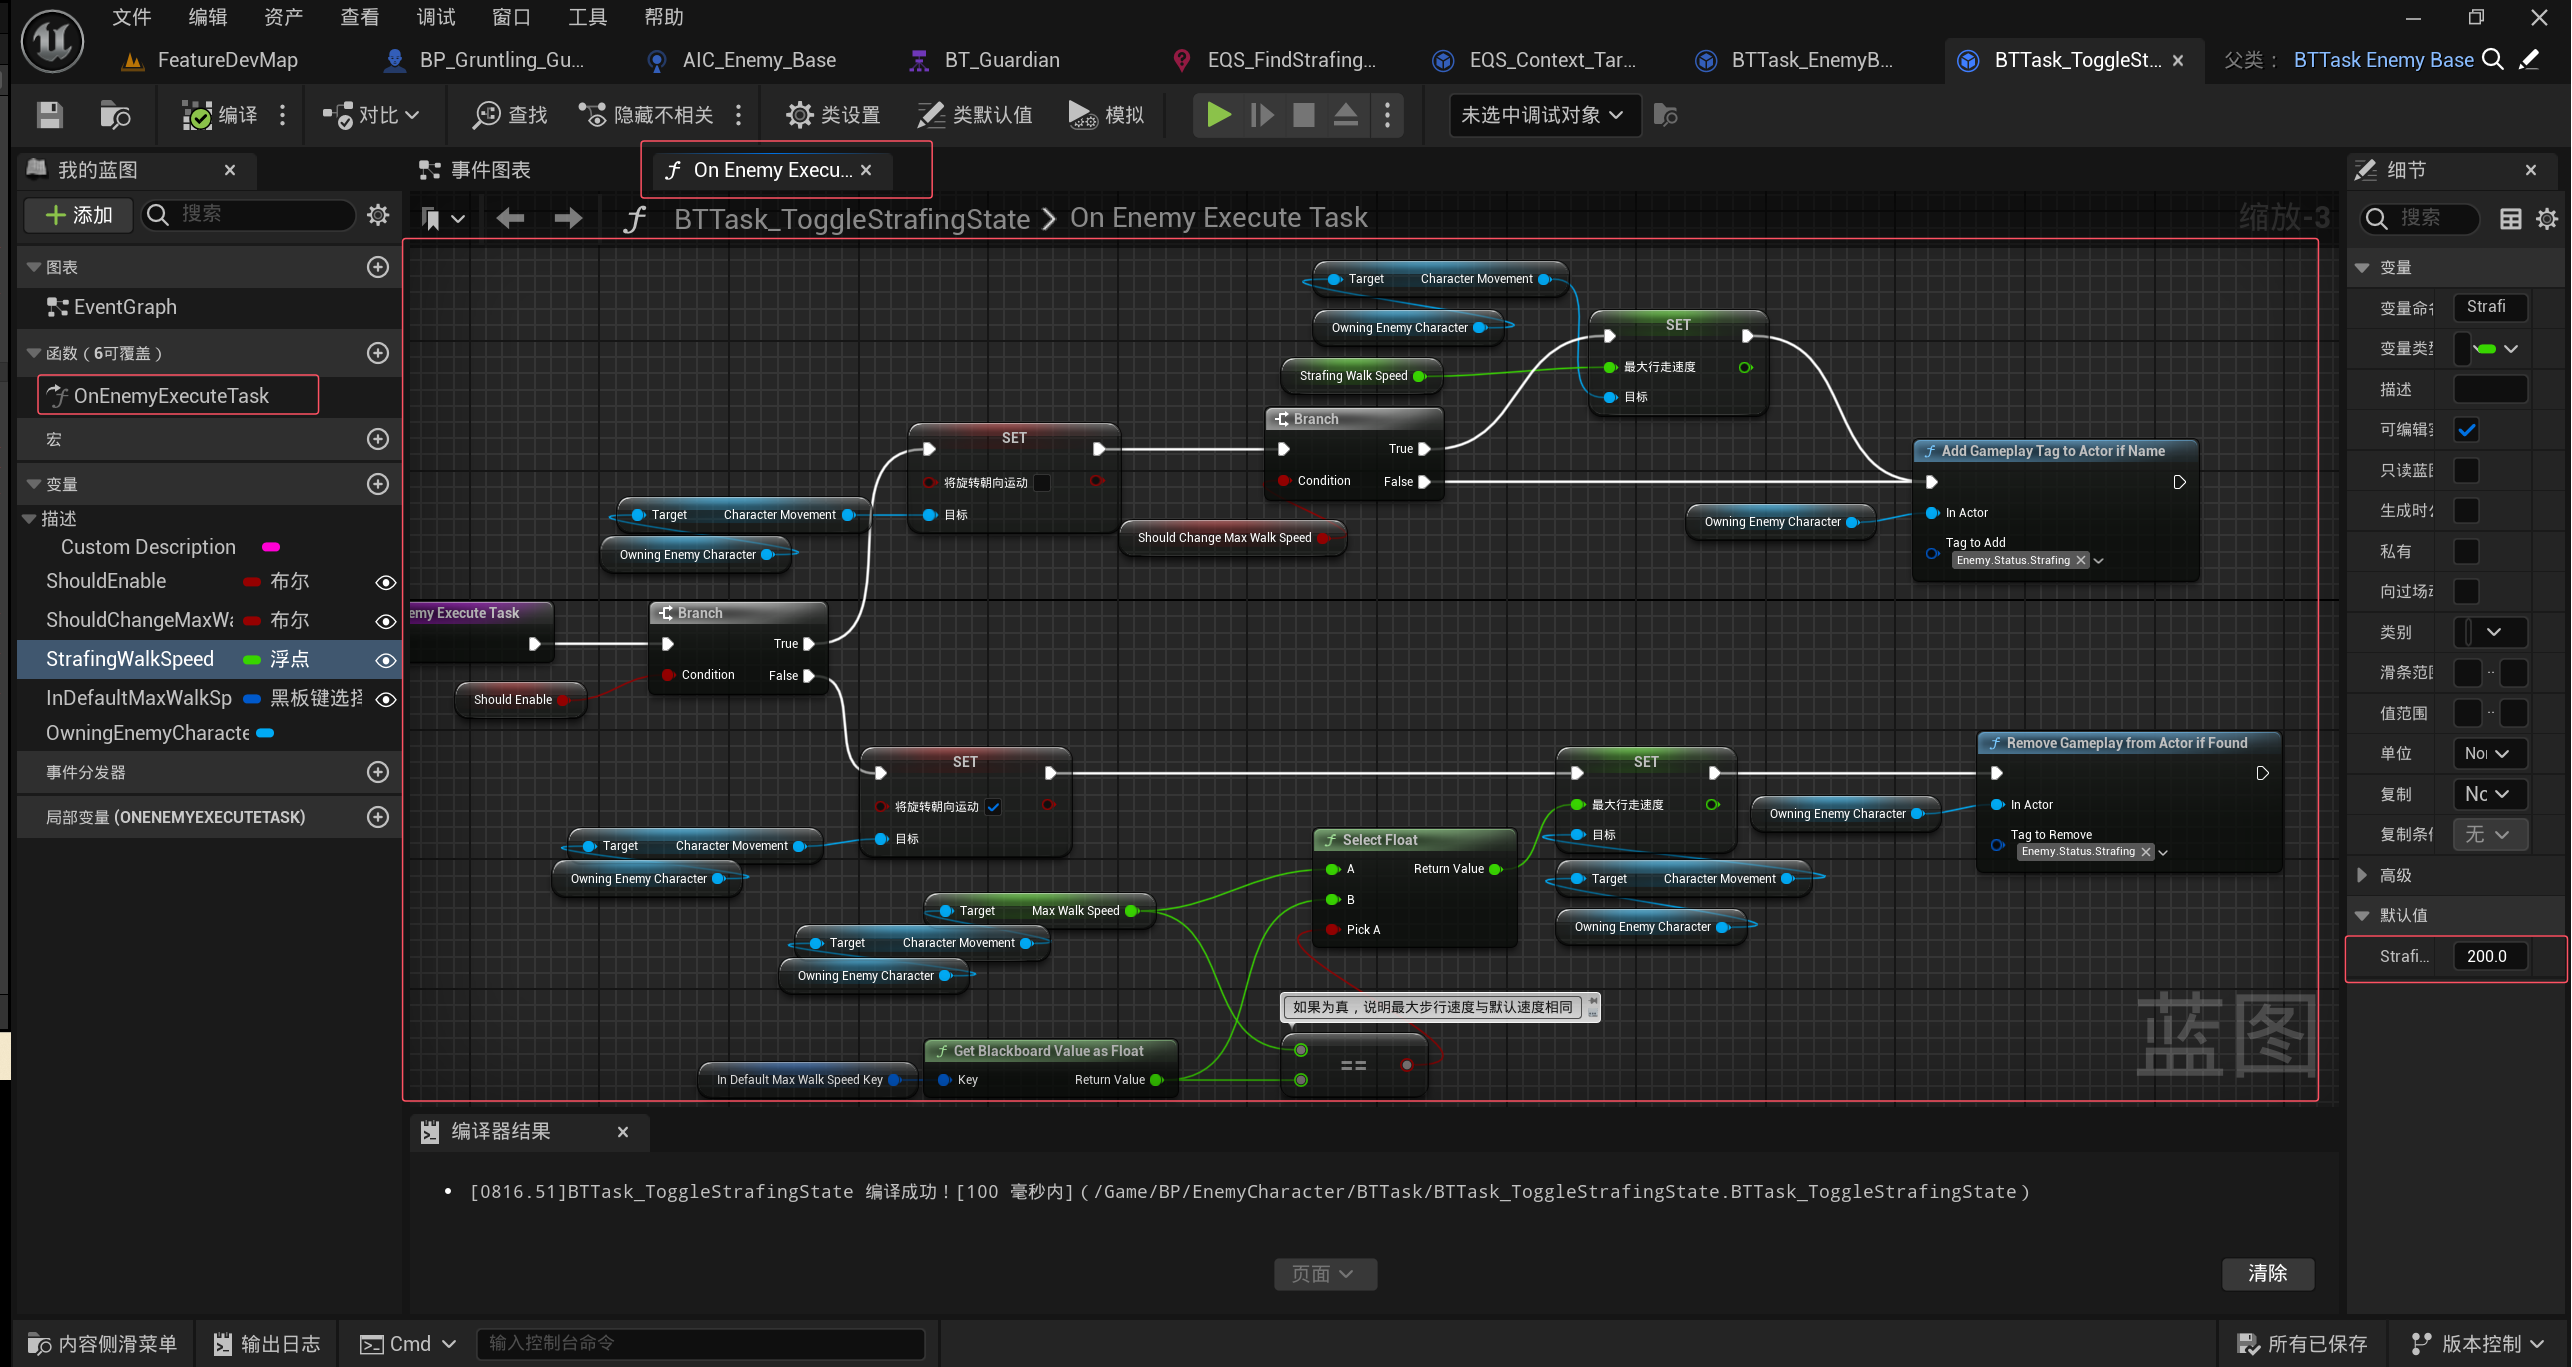
Task: Toggle the Instance Editable (可编辑) checkbox
Action: (x=2467, y=430)
